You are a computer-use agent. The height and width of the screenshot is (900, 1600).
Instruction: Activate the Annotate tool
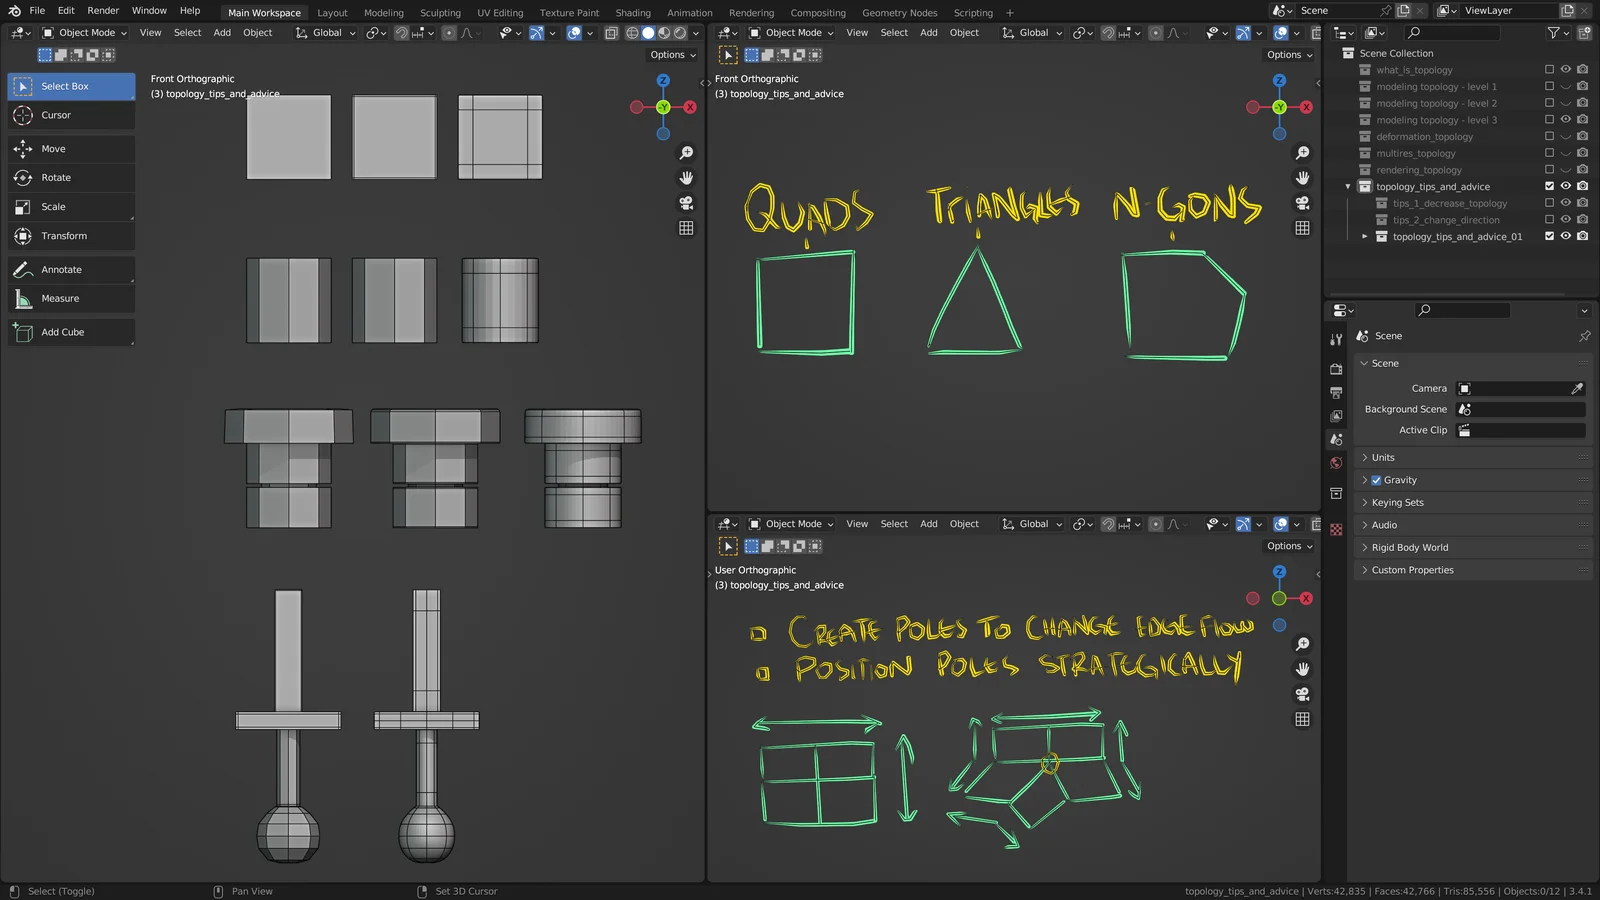[x=70, y=269]
